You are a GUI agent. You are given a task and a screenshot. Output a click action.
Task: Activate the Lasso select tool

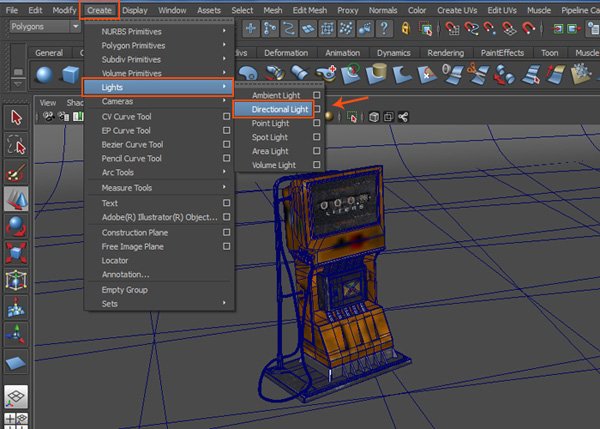(16, 145)
